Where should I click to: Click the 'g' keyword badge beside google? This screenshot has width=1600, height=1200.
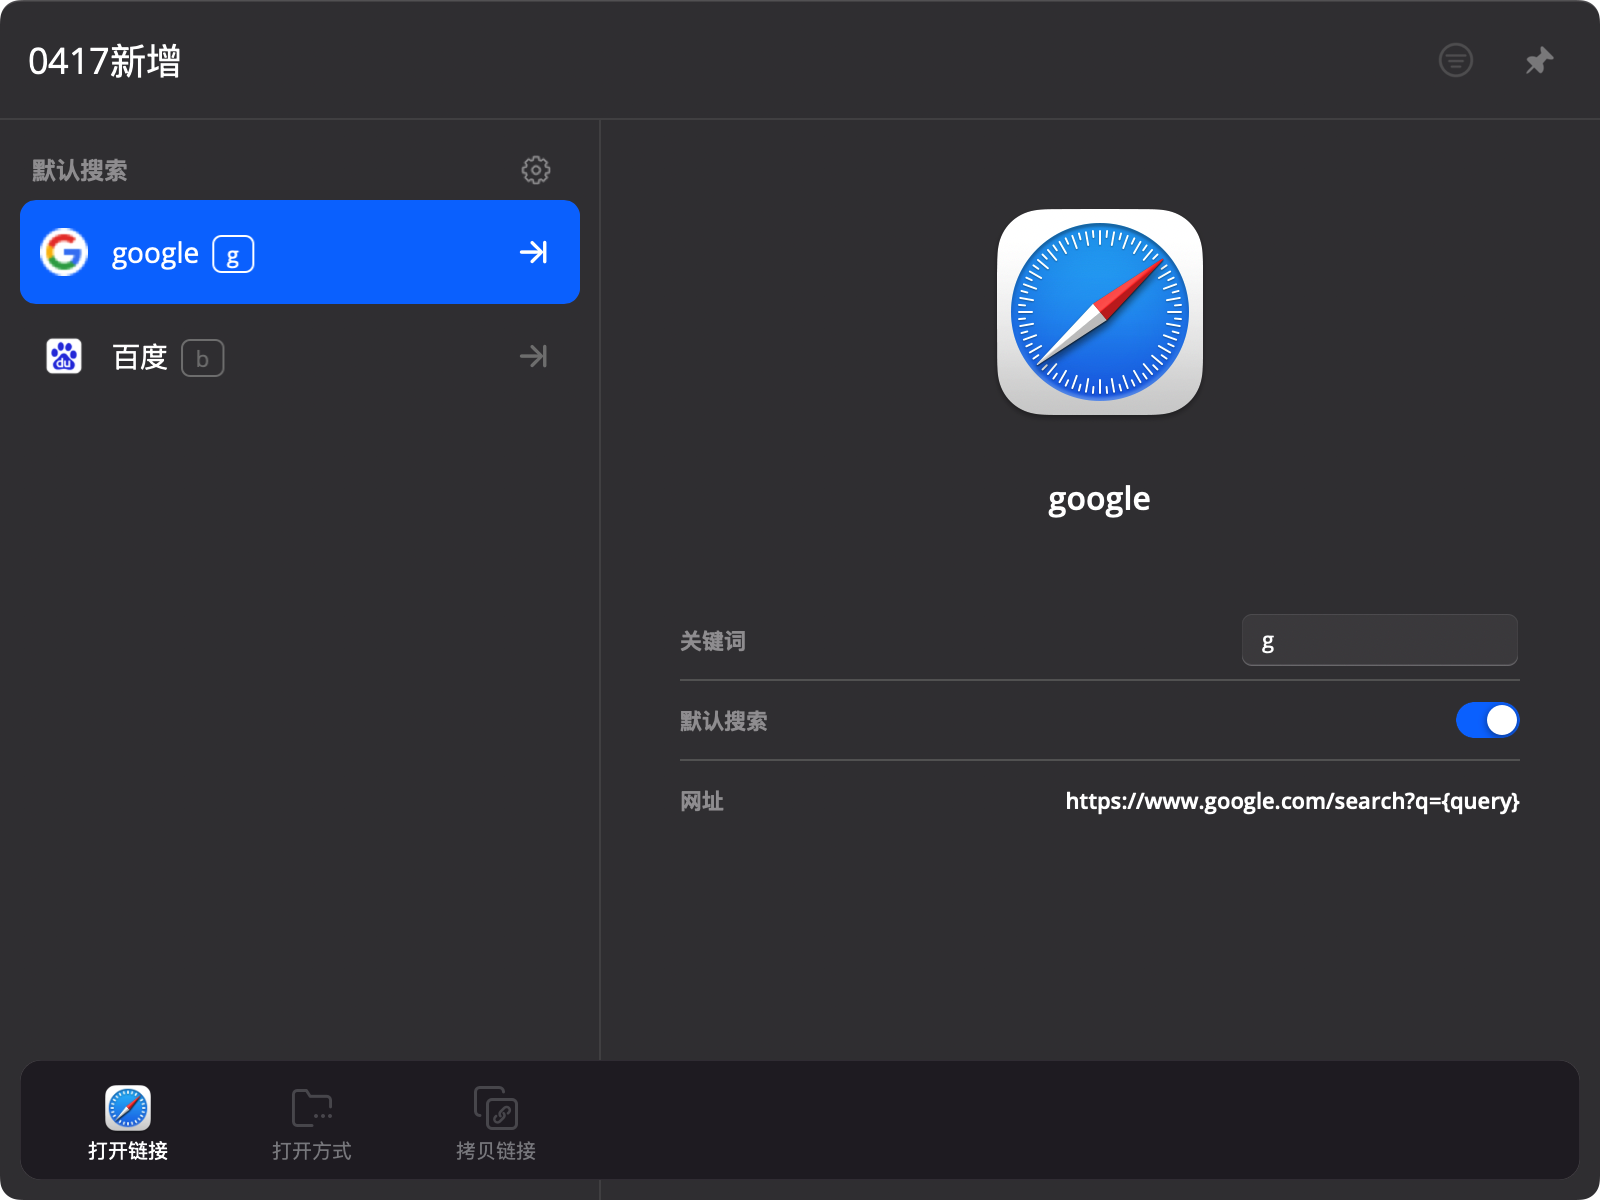(233, 254)
